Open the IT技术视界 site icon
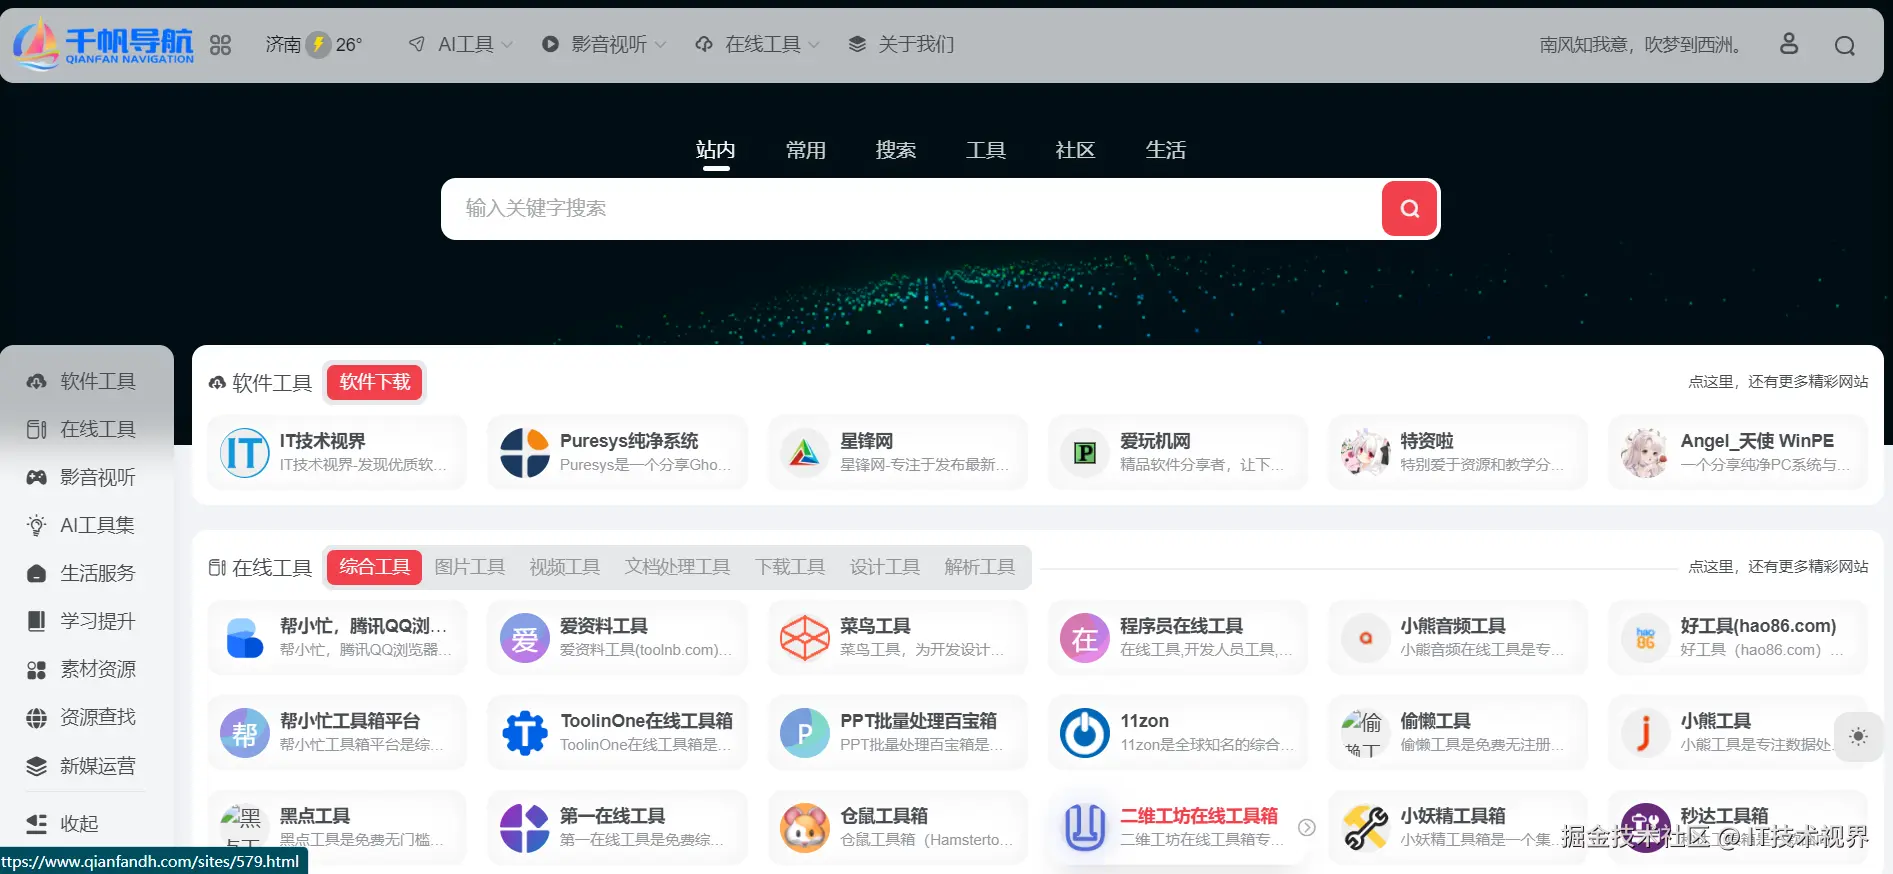Viewport: 1893px width, 874px height. (x=245, y=453)
